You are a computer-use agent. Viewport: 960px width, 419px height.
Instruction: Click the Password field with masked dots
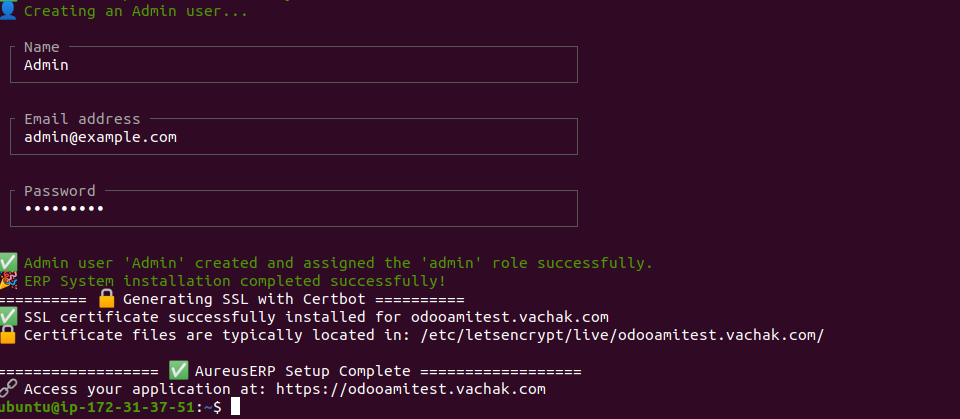click(x=294, y=208)
